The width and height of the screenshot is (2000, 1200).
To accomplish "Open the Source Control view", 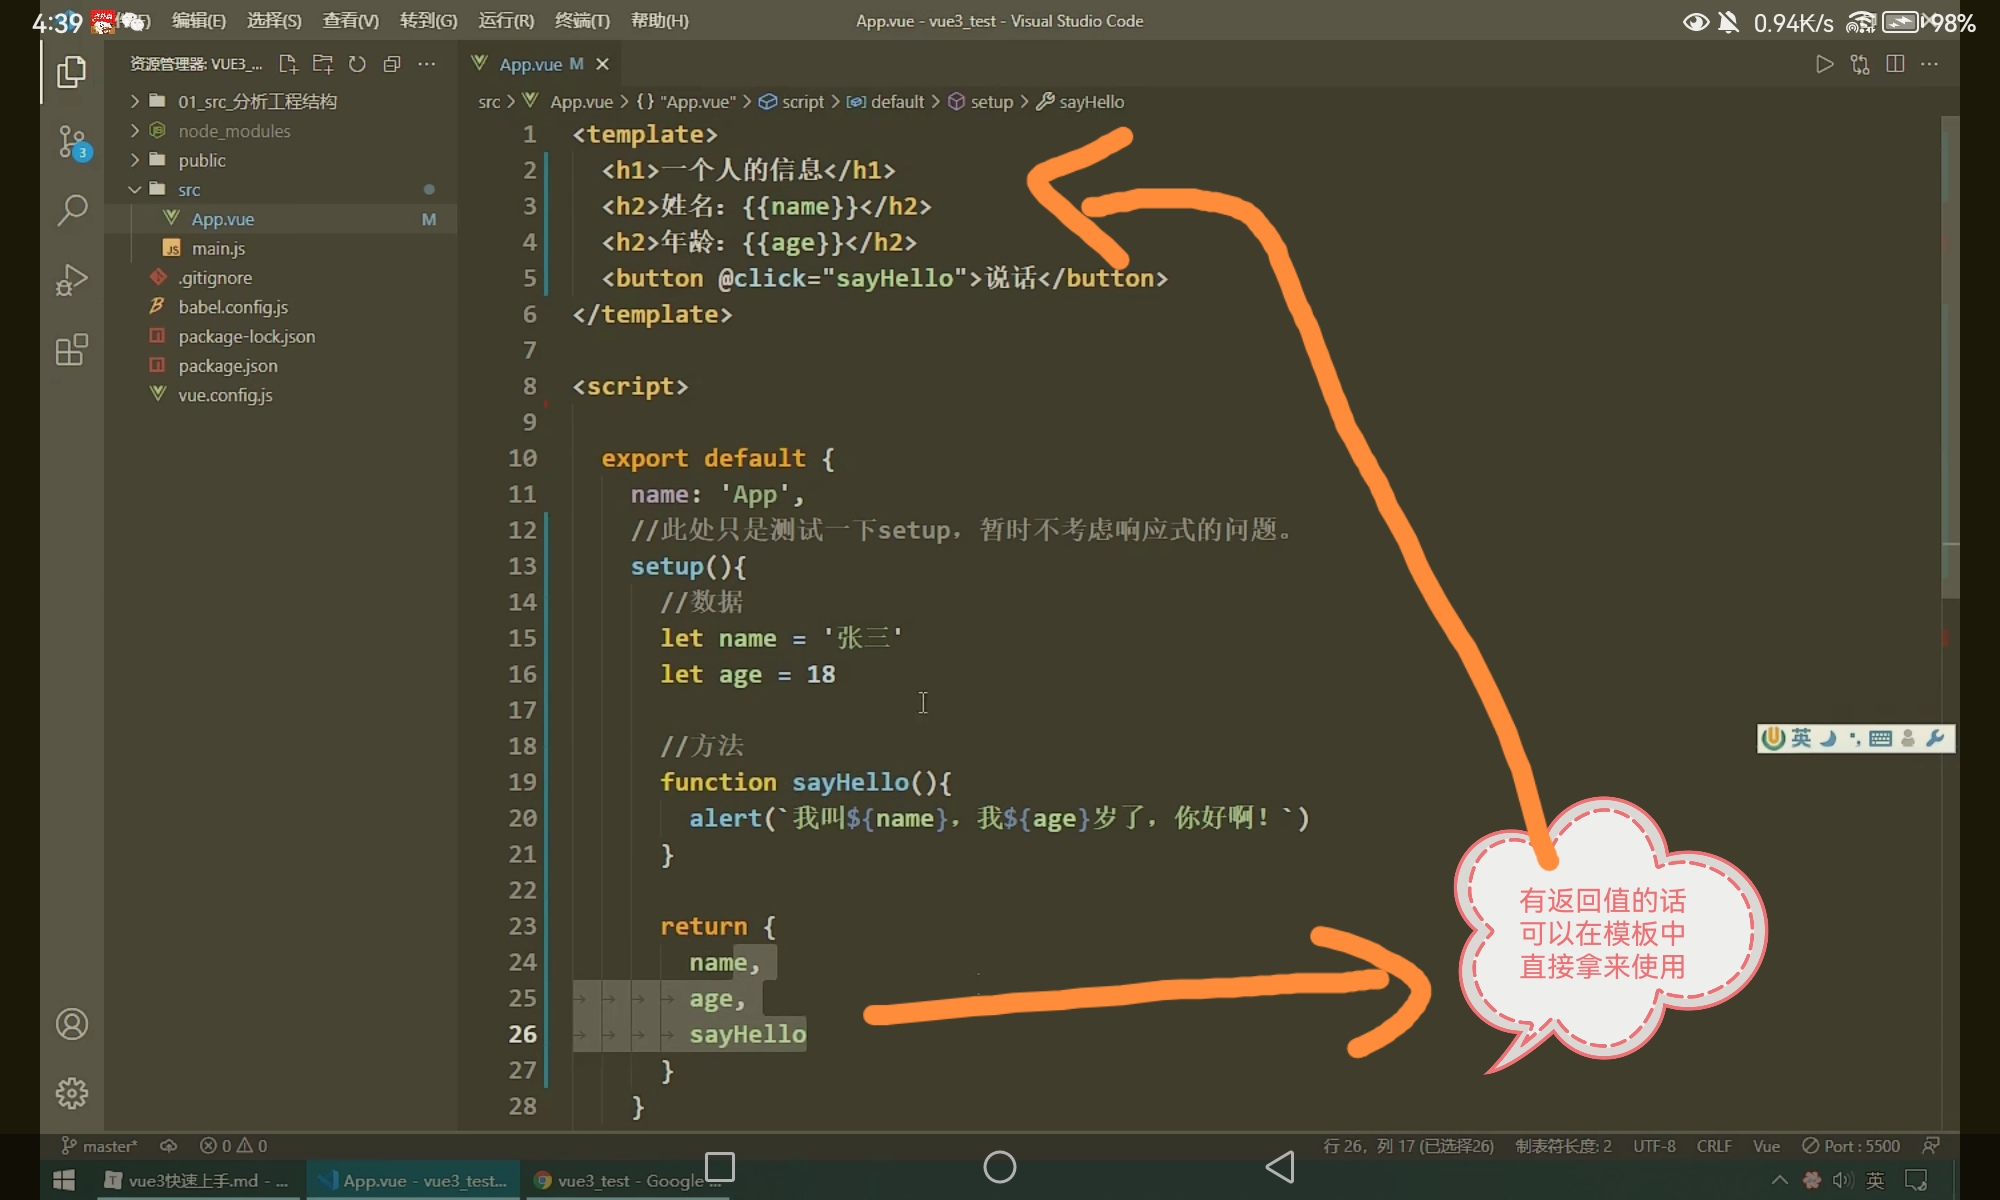I will tap(71, 141).
